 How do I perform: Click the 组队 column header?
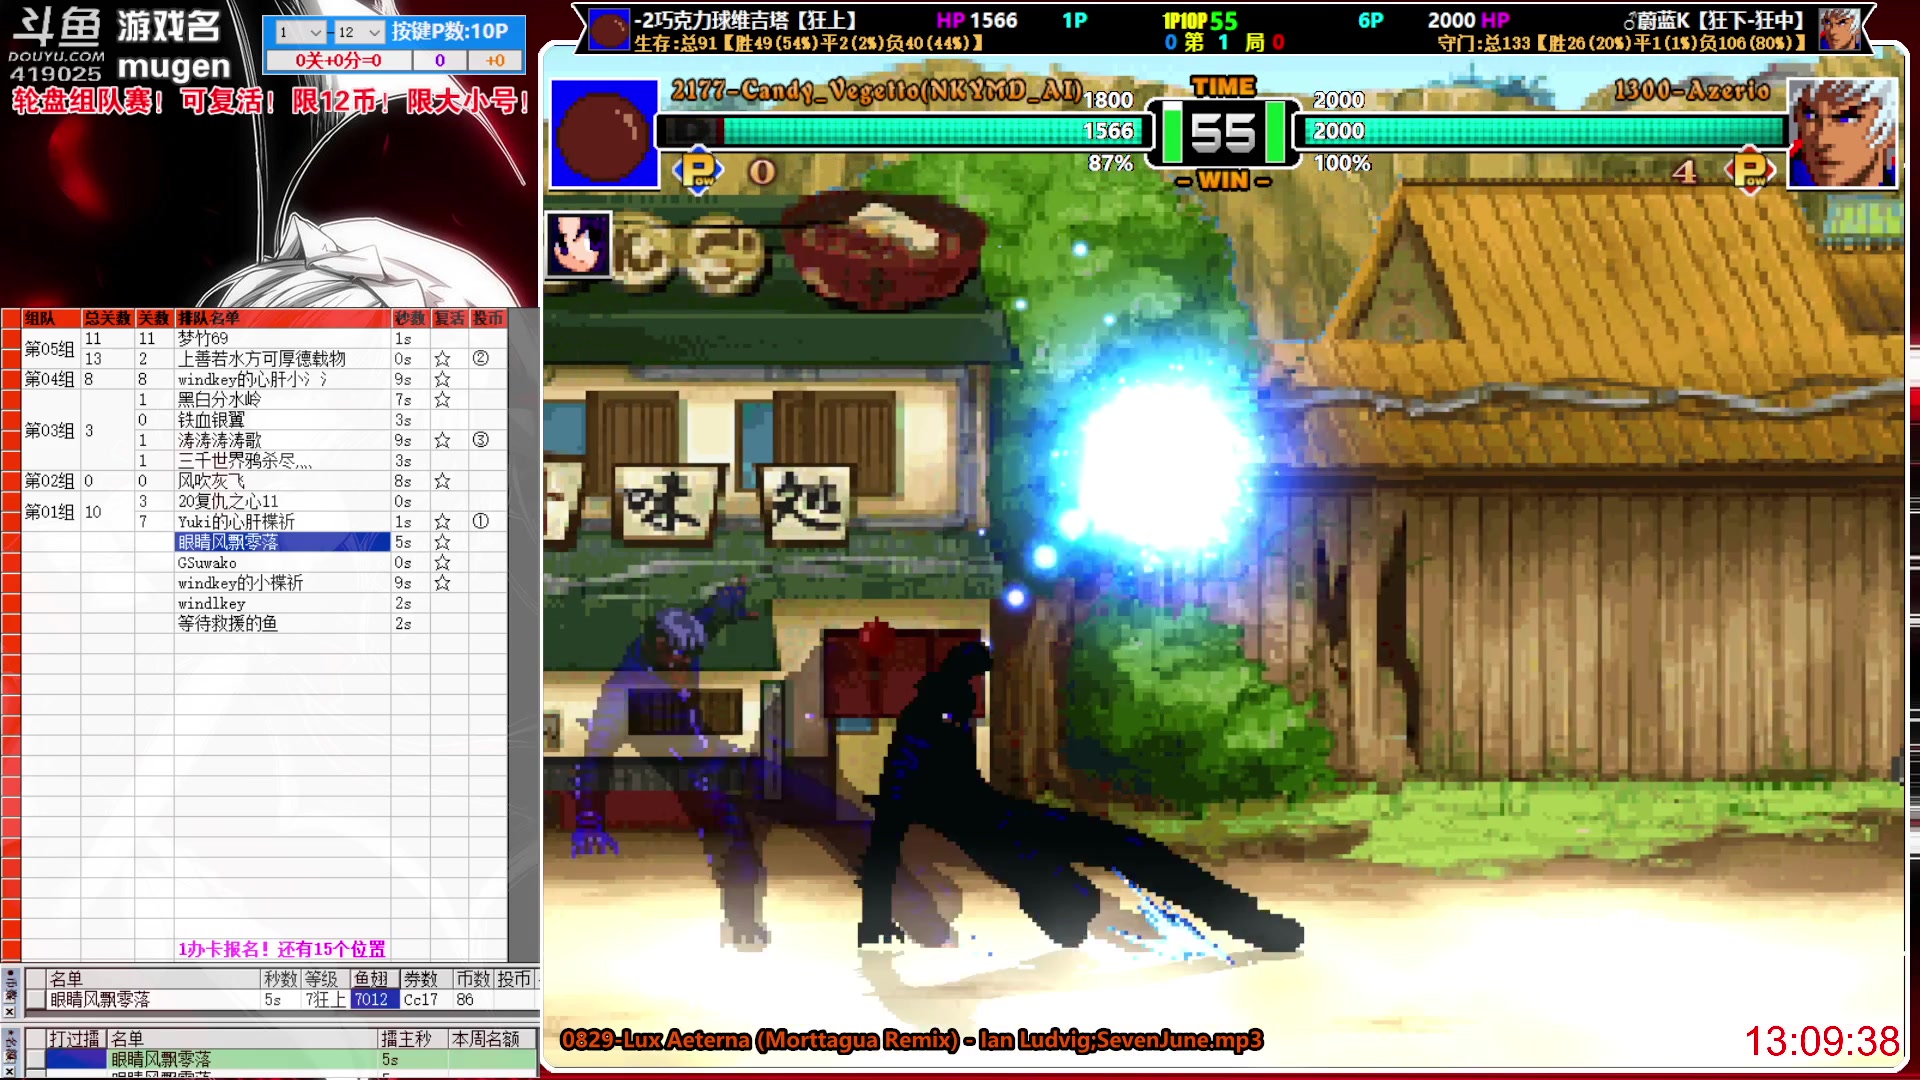(x=50, y=318)
